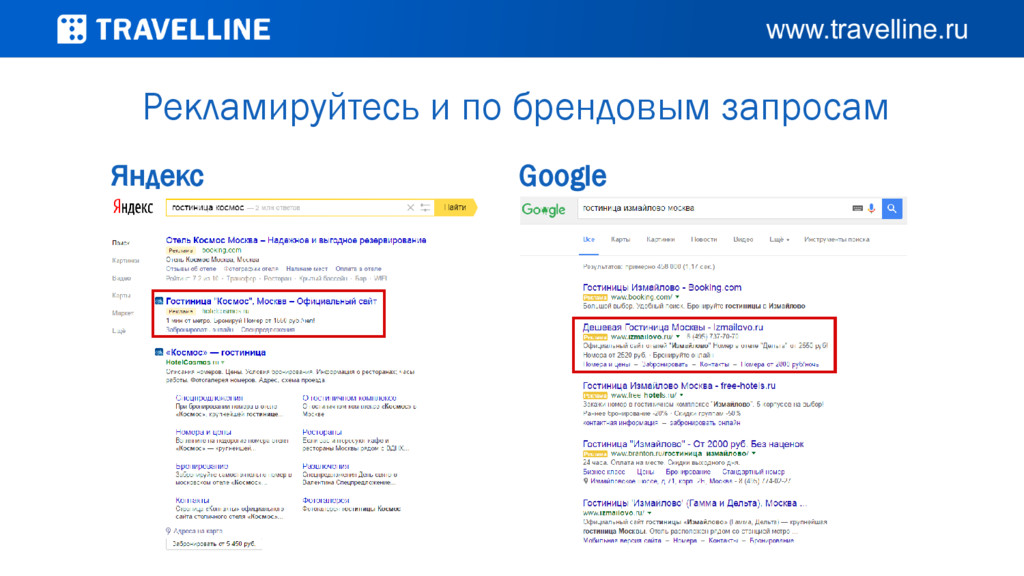Clear the Yandex query with the X icon

[410, 208]
